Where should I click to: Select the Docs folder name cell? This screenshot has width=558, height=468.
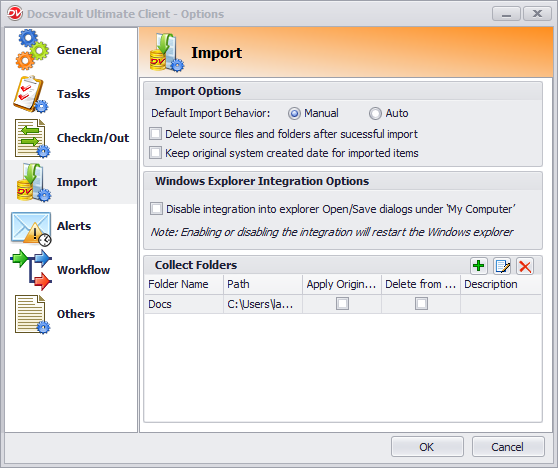(184, 304)
